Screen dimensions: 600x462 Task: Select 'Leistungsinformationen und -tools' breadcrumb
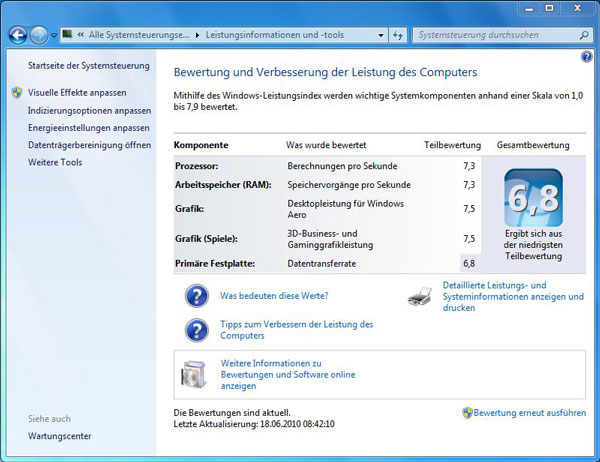[275, 35]
